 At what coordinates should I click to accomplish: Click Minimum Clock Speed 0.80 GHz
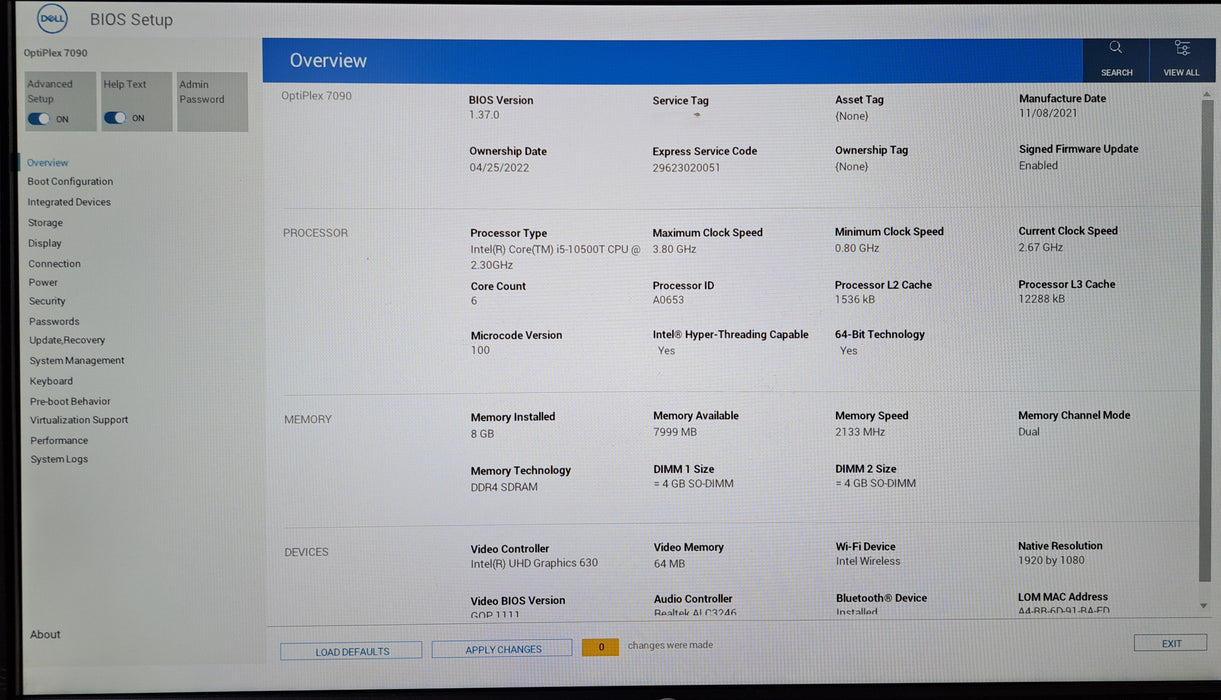(x=857, y=248)
